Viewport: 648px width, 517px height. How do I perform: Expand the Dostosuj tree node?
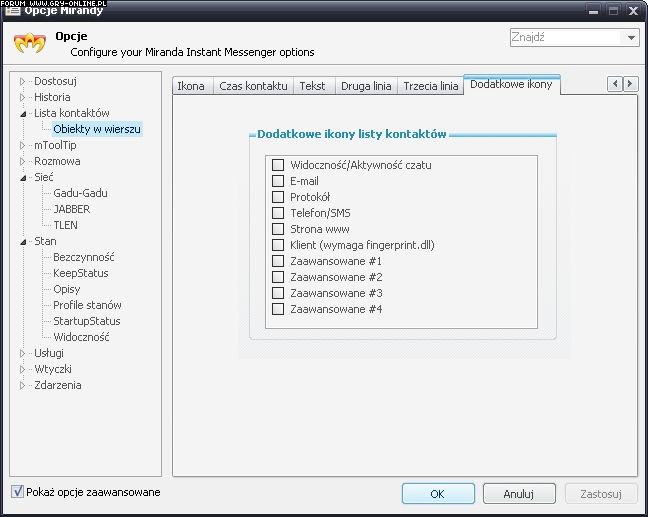click(22, 81)
